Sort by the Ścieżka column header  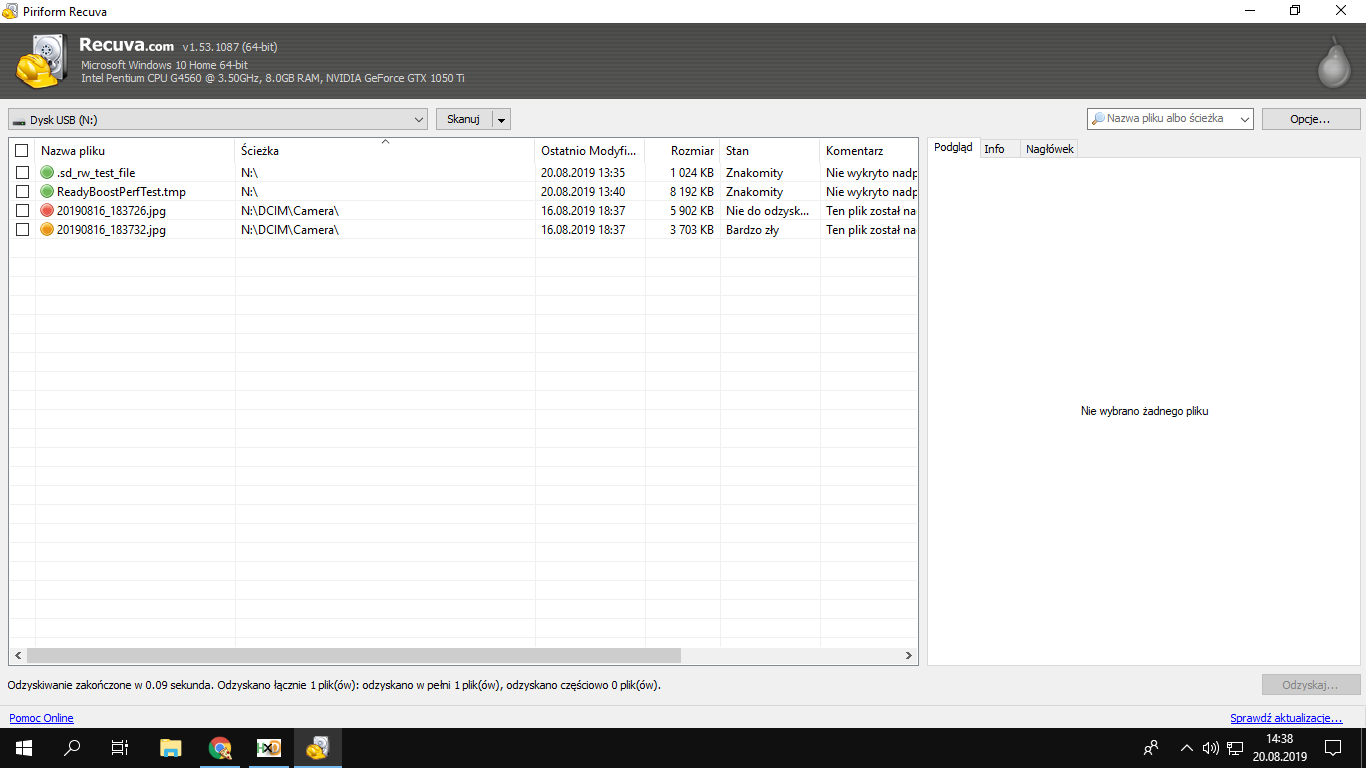click(x=385, y=151)
